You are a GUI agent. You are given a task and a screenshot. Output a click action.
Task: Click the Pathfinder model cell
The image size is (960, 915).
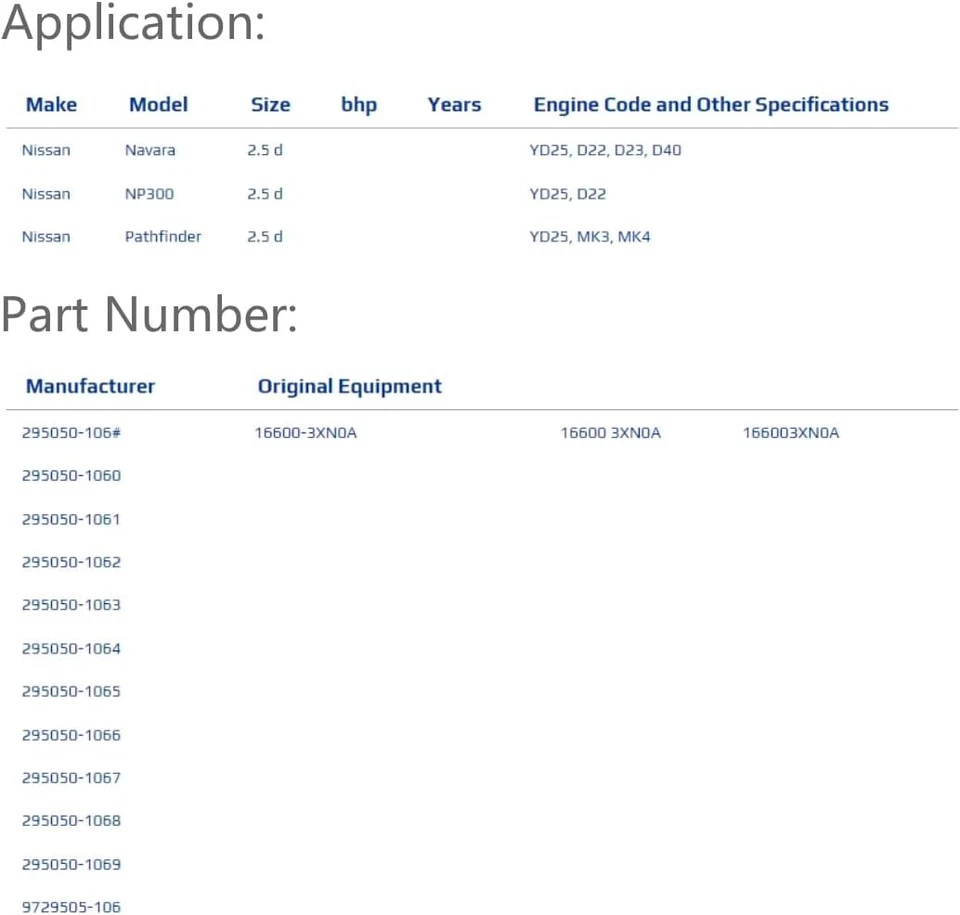tap(163, 237)
